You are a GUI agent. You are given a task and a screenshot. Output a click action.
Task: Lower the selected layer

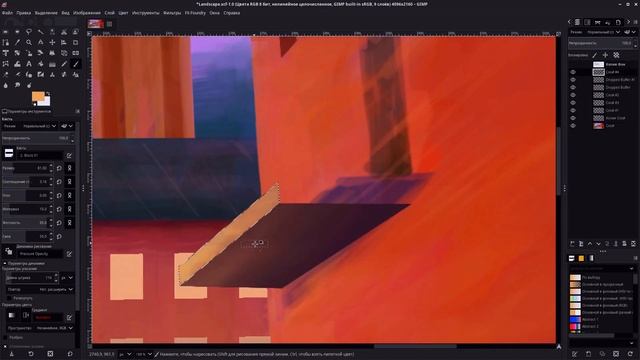pyautogui.click(x=598, y=244)
